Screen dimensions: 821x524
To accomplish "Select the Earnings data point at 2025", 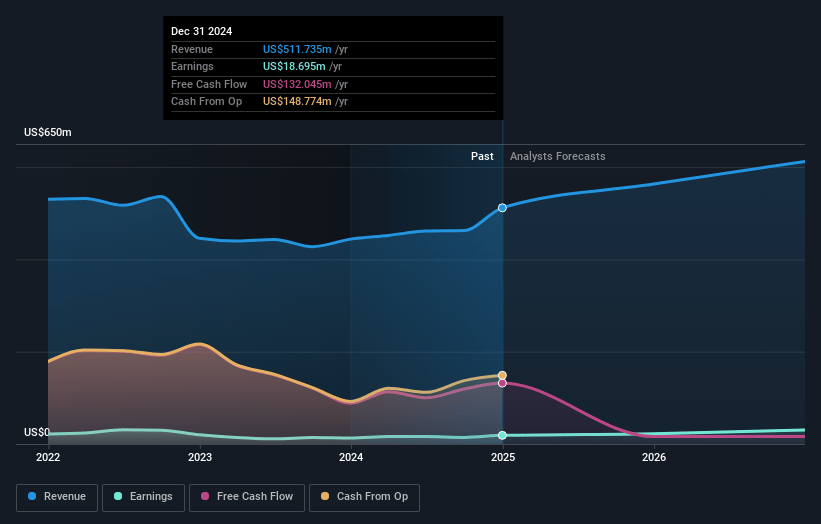I will click(502, 436).
